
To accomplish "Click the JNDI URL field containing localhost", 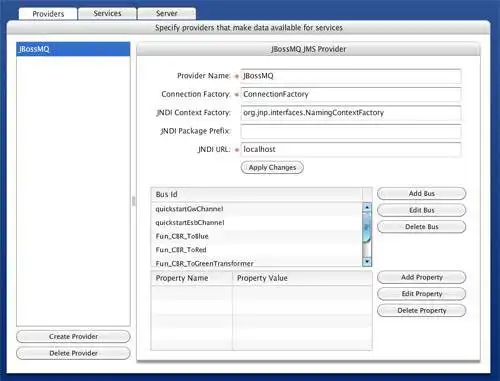I will point(351,149).
